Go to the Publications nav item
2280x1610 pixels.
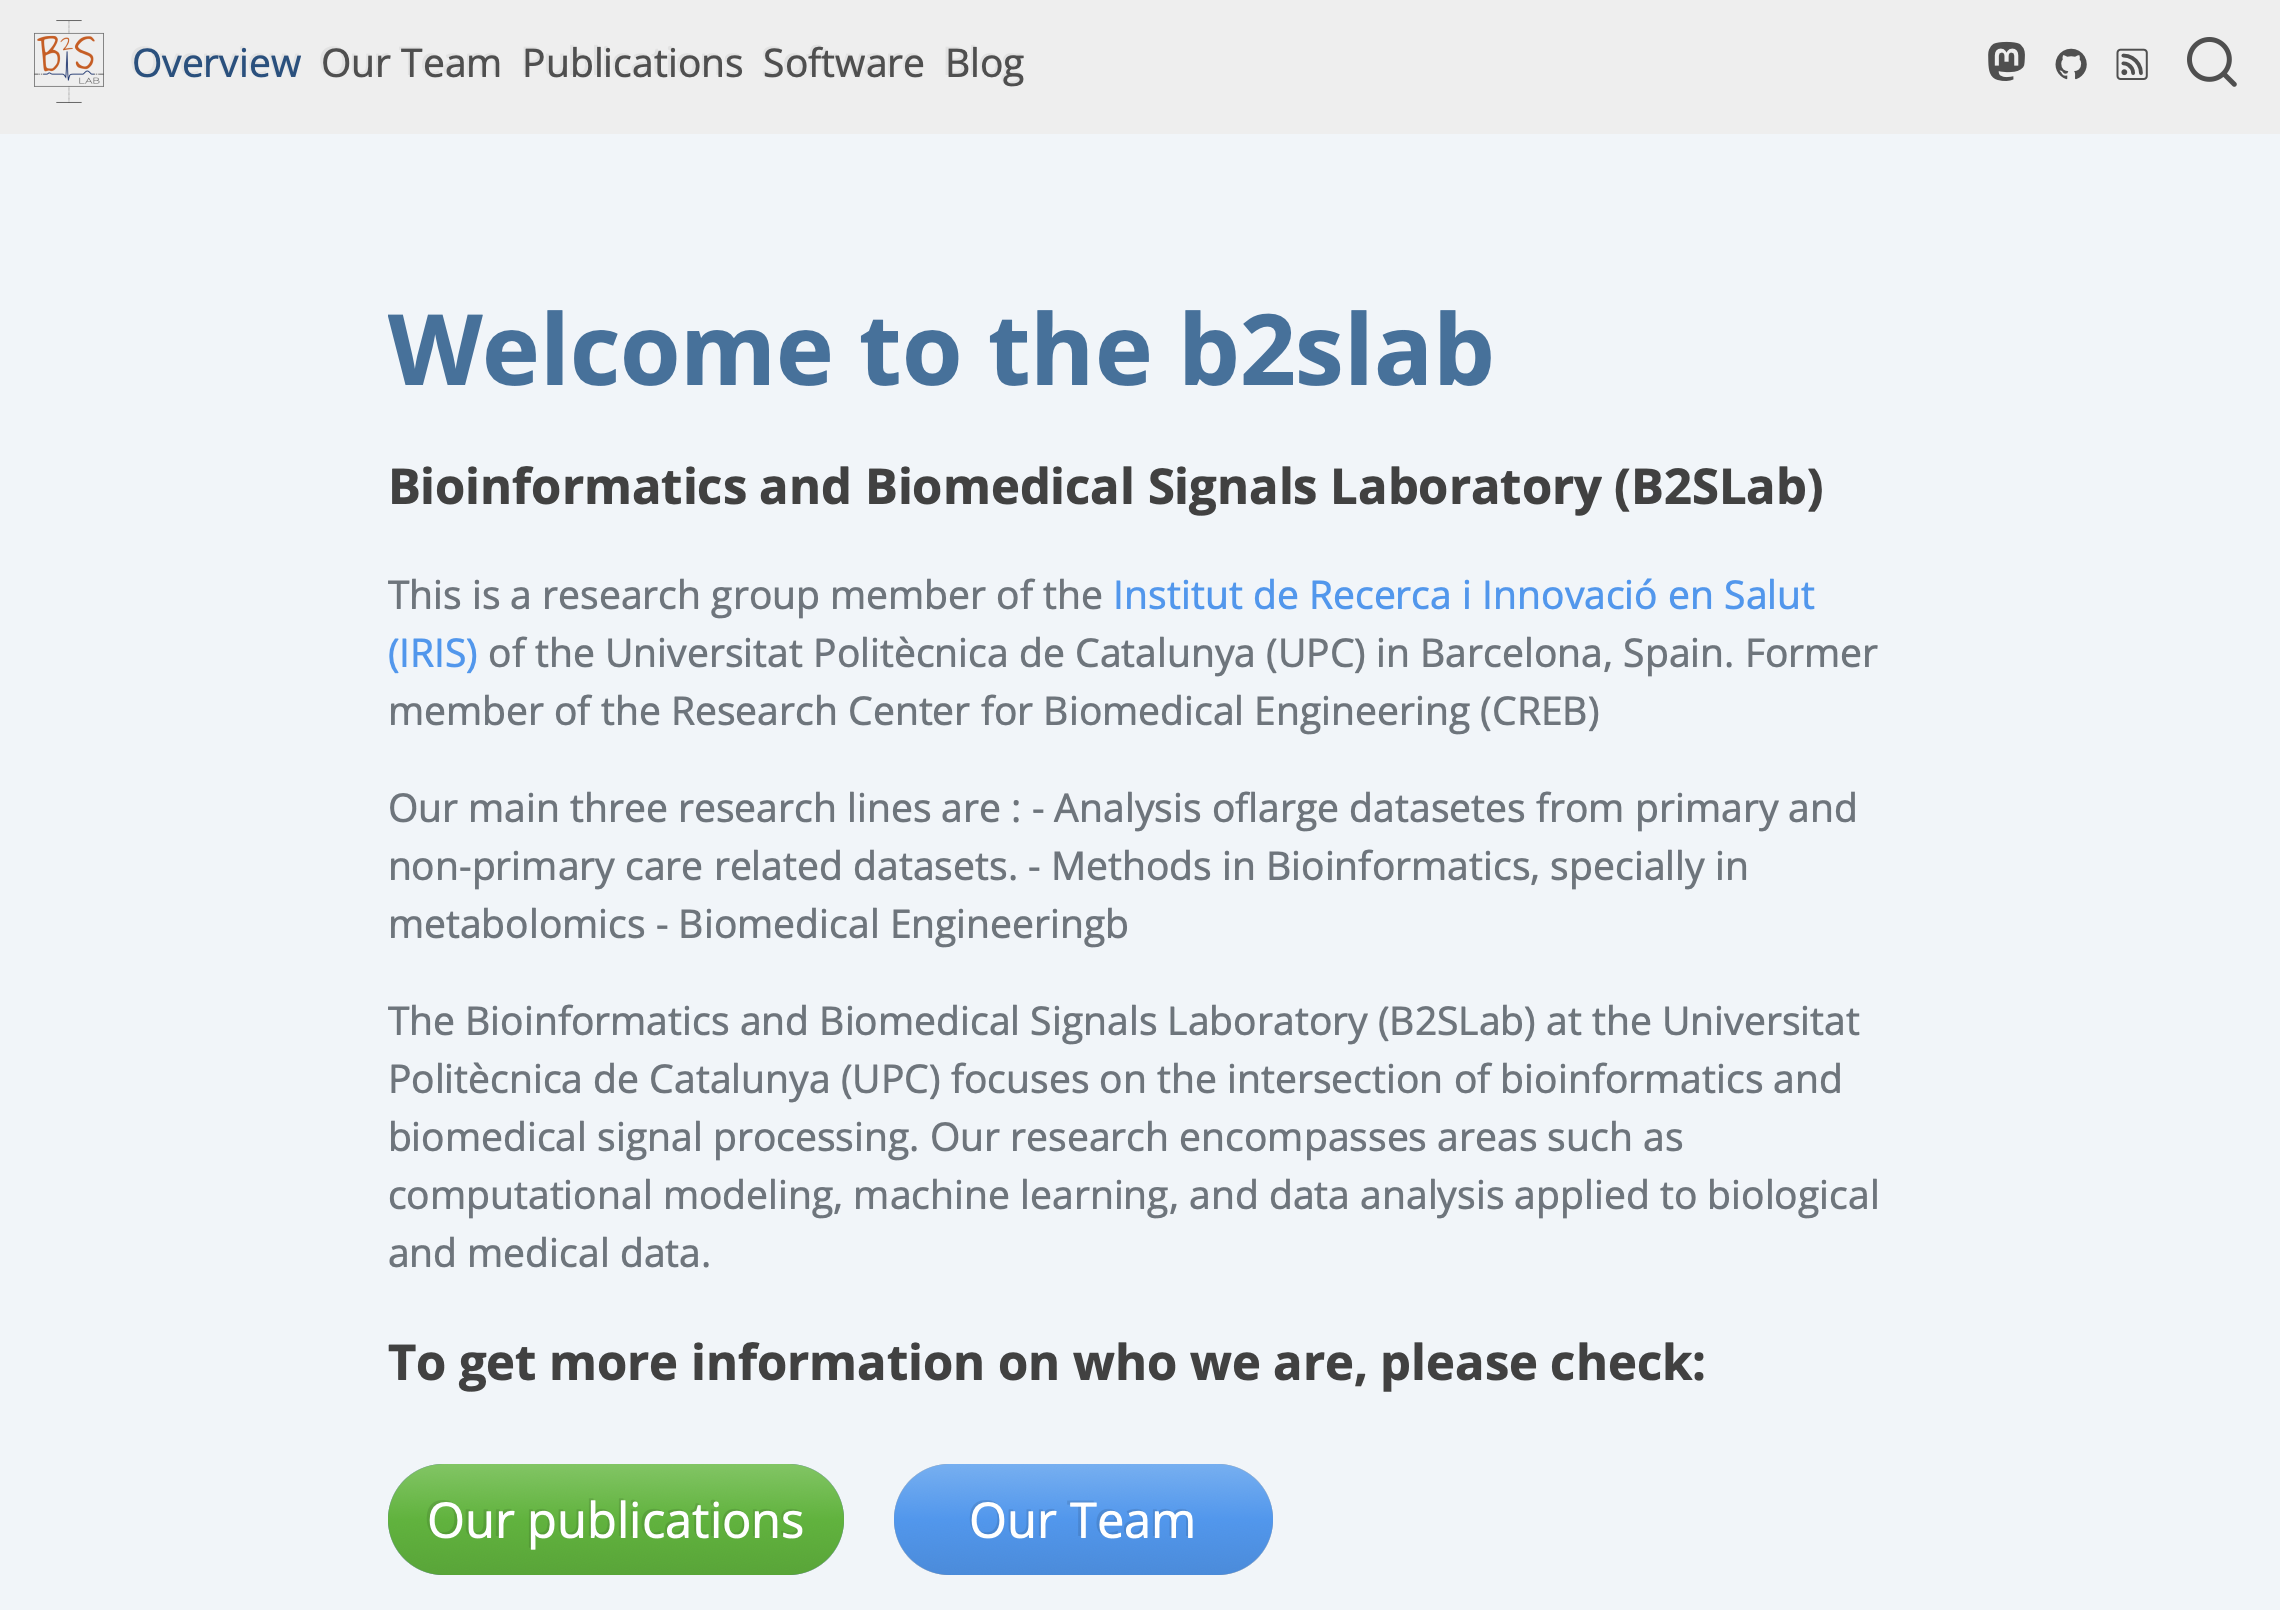(x=632, y=63)
